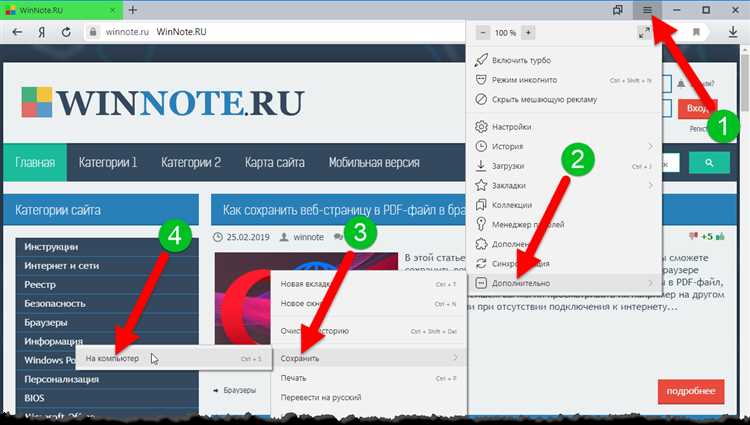Click the thumbs-up rating icon
Screen dimensions: 750x425
click(720, 236)
